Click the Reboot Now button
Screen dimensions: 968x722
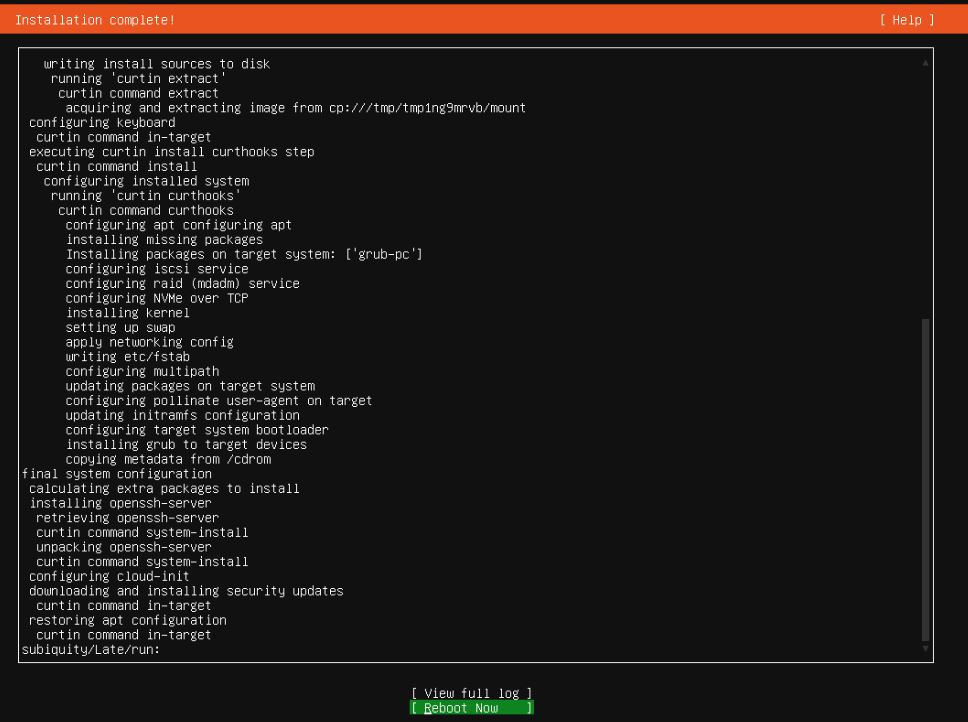[471, 708]
